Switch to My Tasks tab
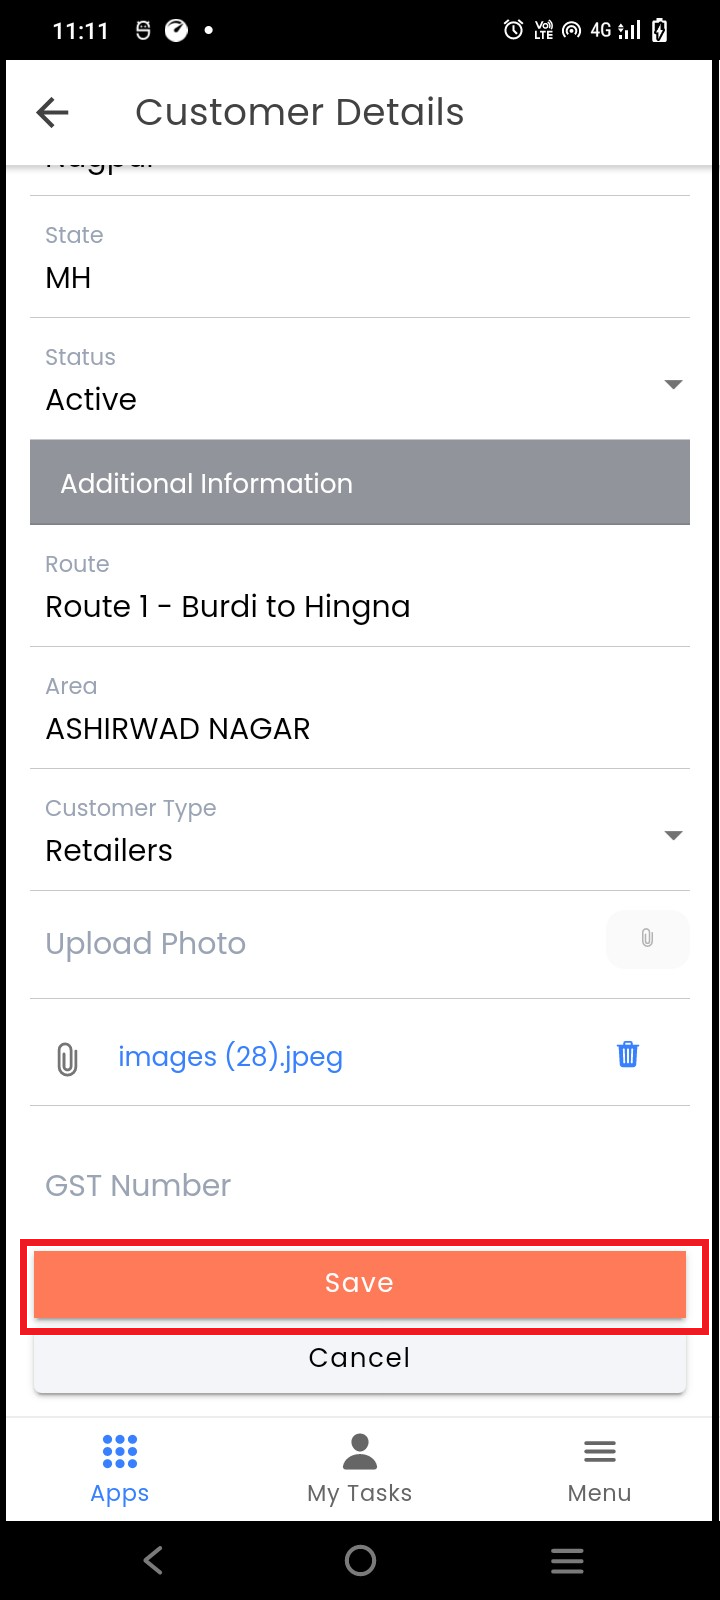720x1600 pixels. coord(359,1467)
